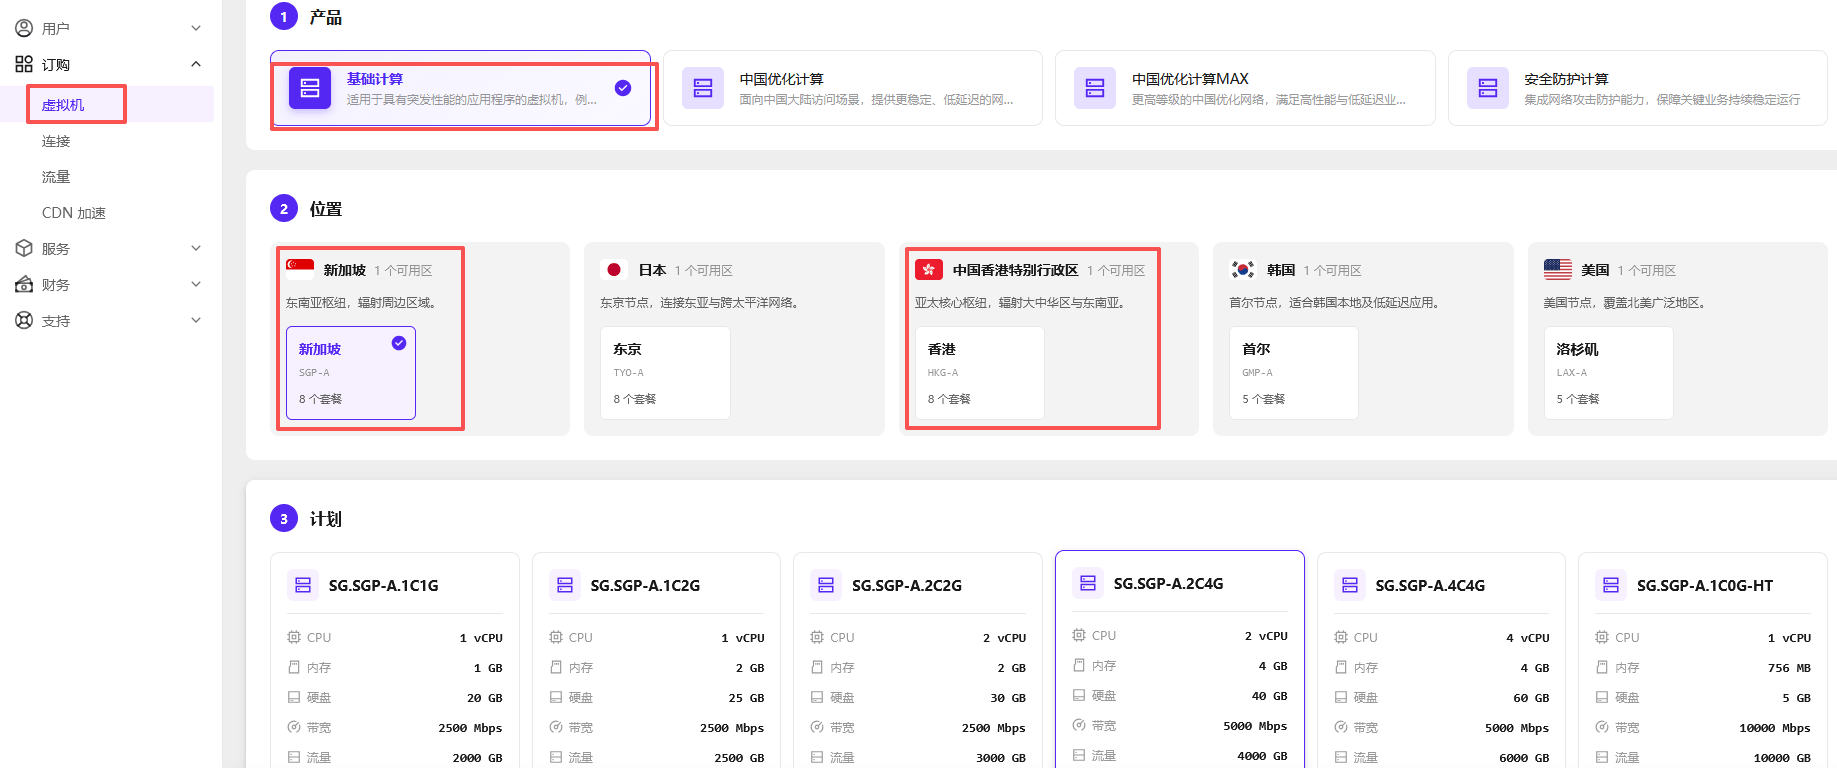
Task: Expand the 服务 menu chevron
Action: 196,248
